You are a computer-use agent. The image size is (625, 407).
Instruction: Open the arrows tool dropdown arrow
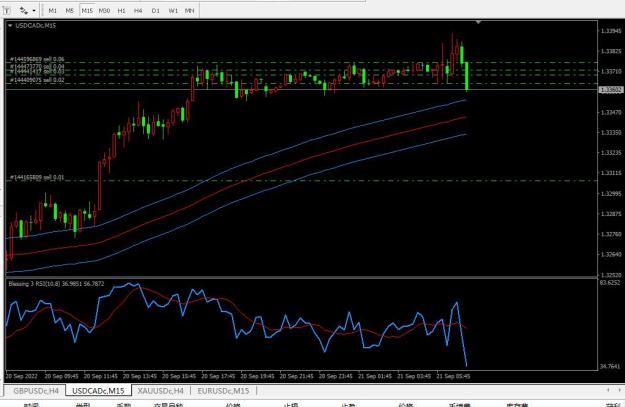coord(34,11)
